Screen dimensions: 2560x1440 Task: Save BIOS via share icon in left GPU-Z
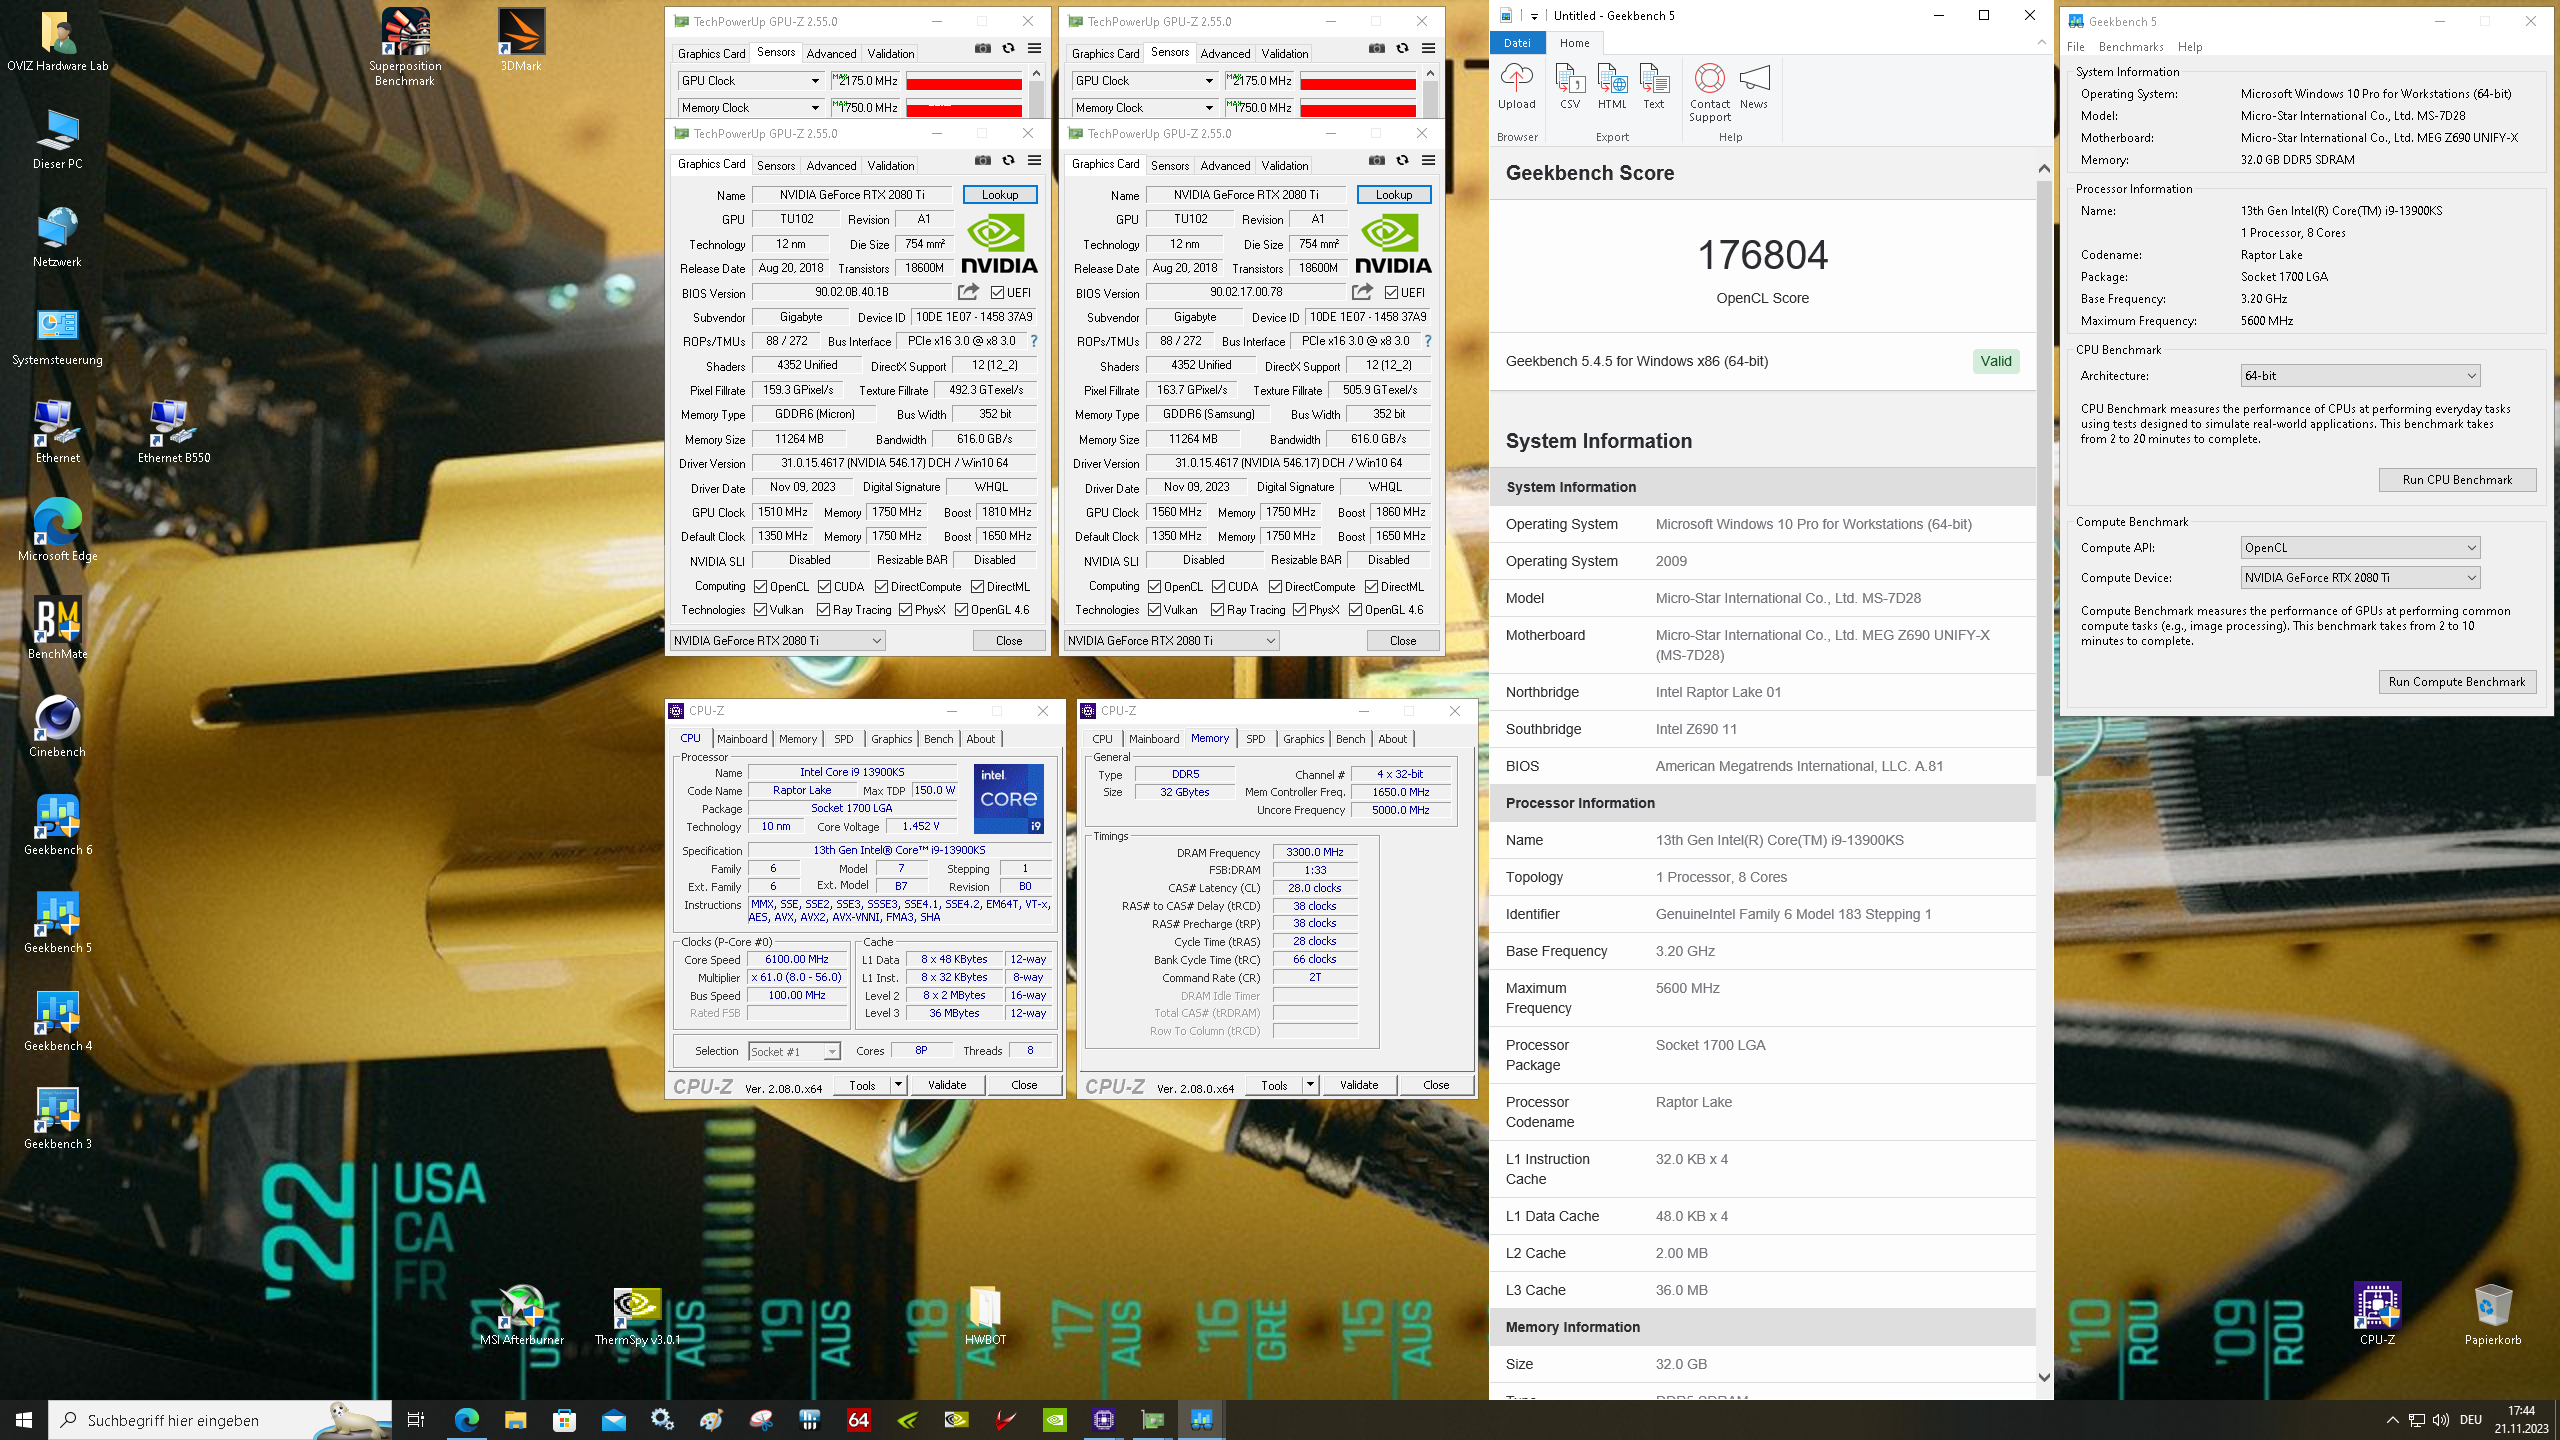(x=968, y=292)
